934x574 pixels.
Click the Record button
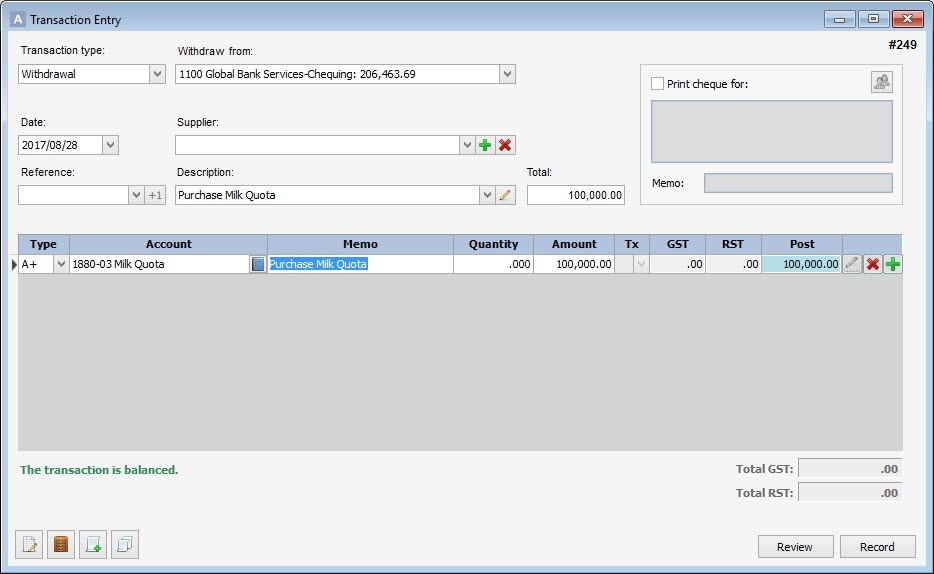tap(877, 547)
